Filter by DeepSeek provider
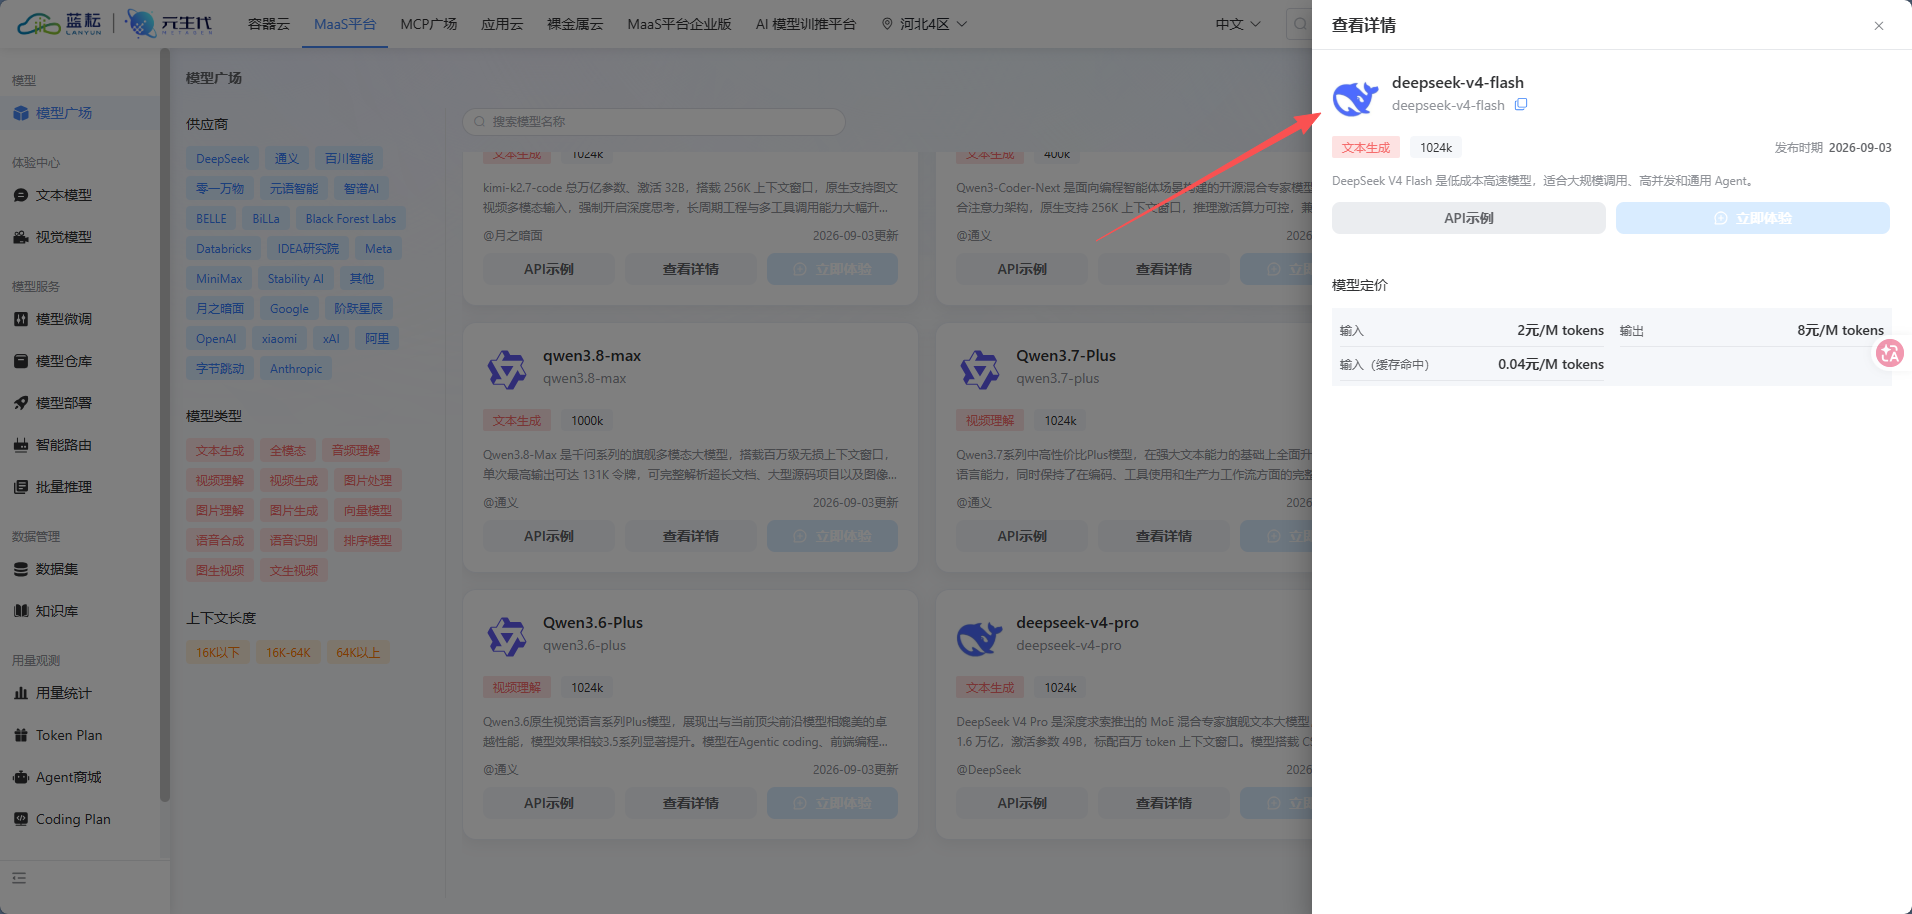Viewport: 1912px width, 914px height. 222,159
